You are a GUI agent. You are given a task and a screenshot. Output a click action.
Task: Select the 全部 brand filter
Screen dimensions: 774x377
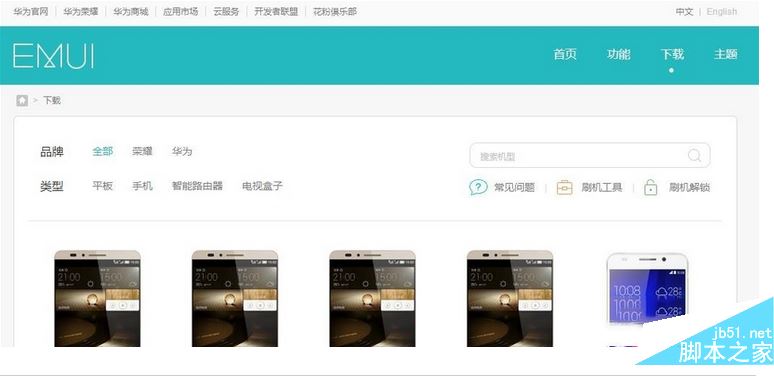click(103, 151)
